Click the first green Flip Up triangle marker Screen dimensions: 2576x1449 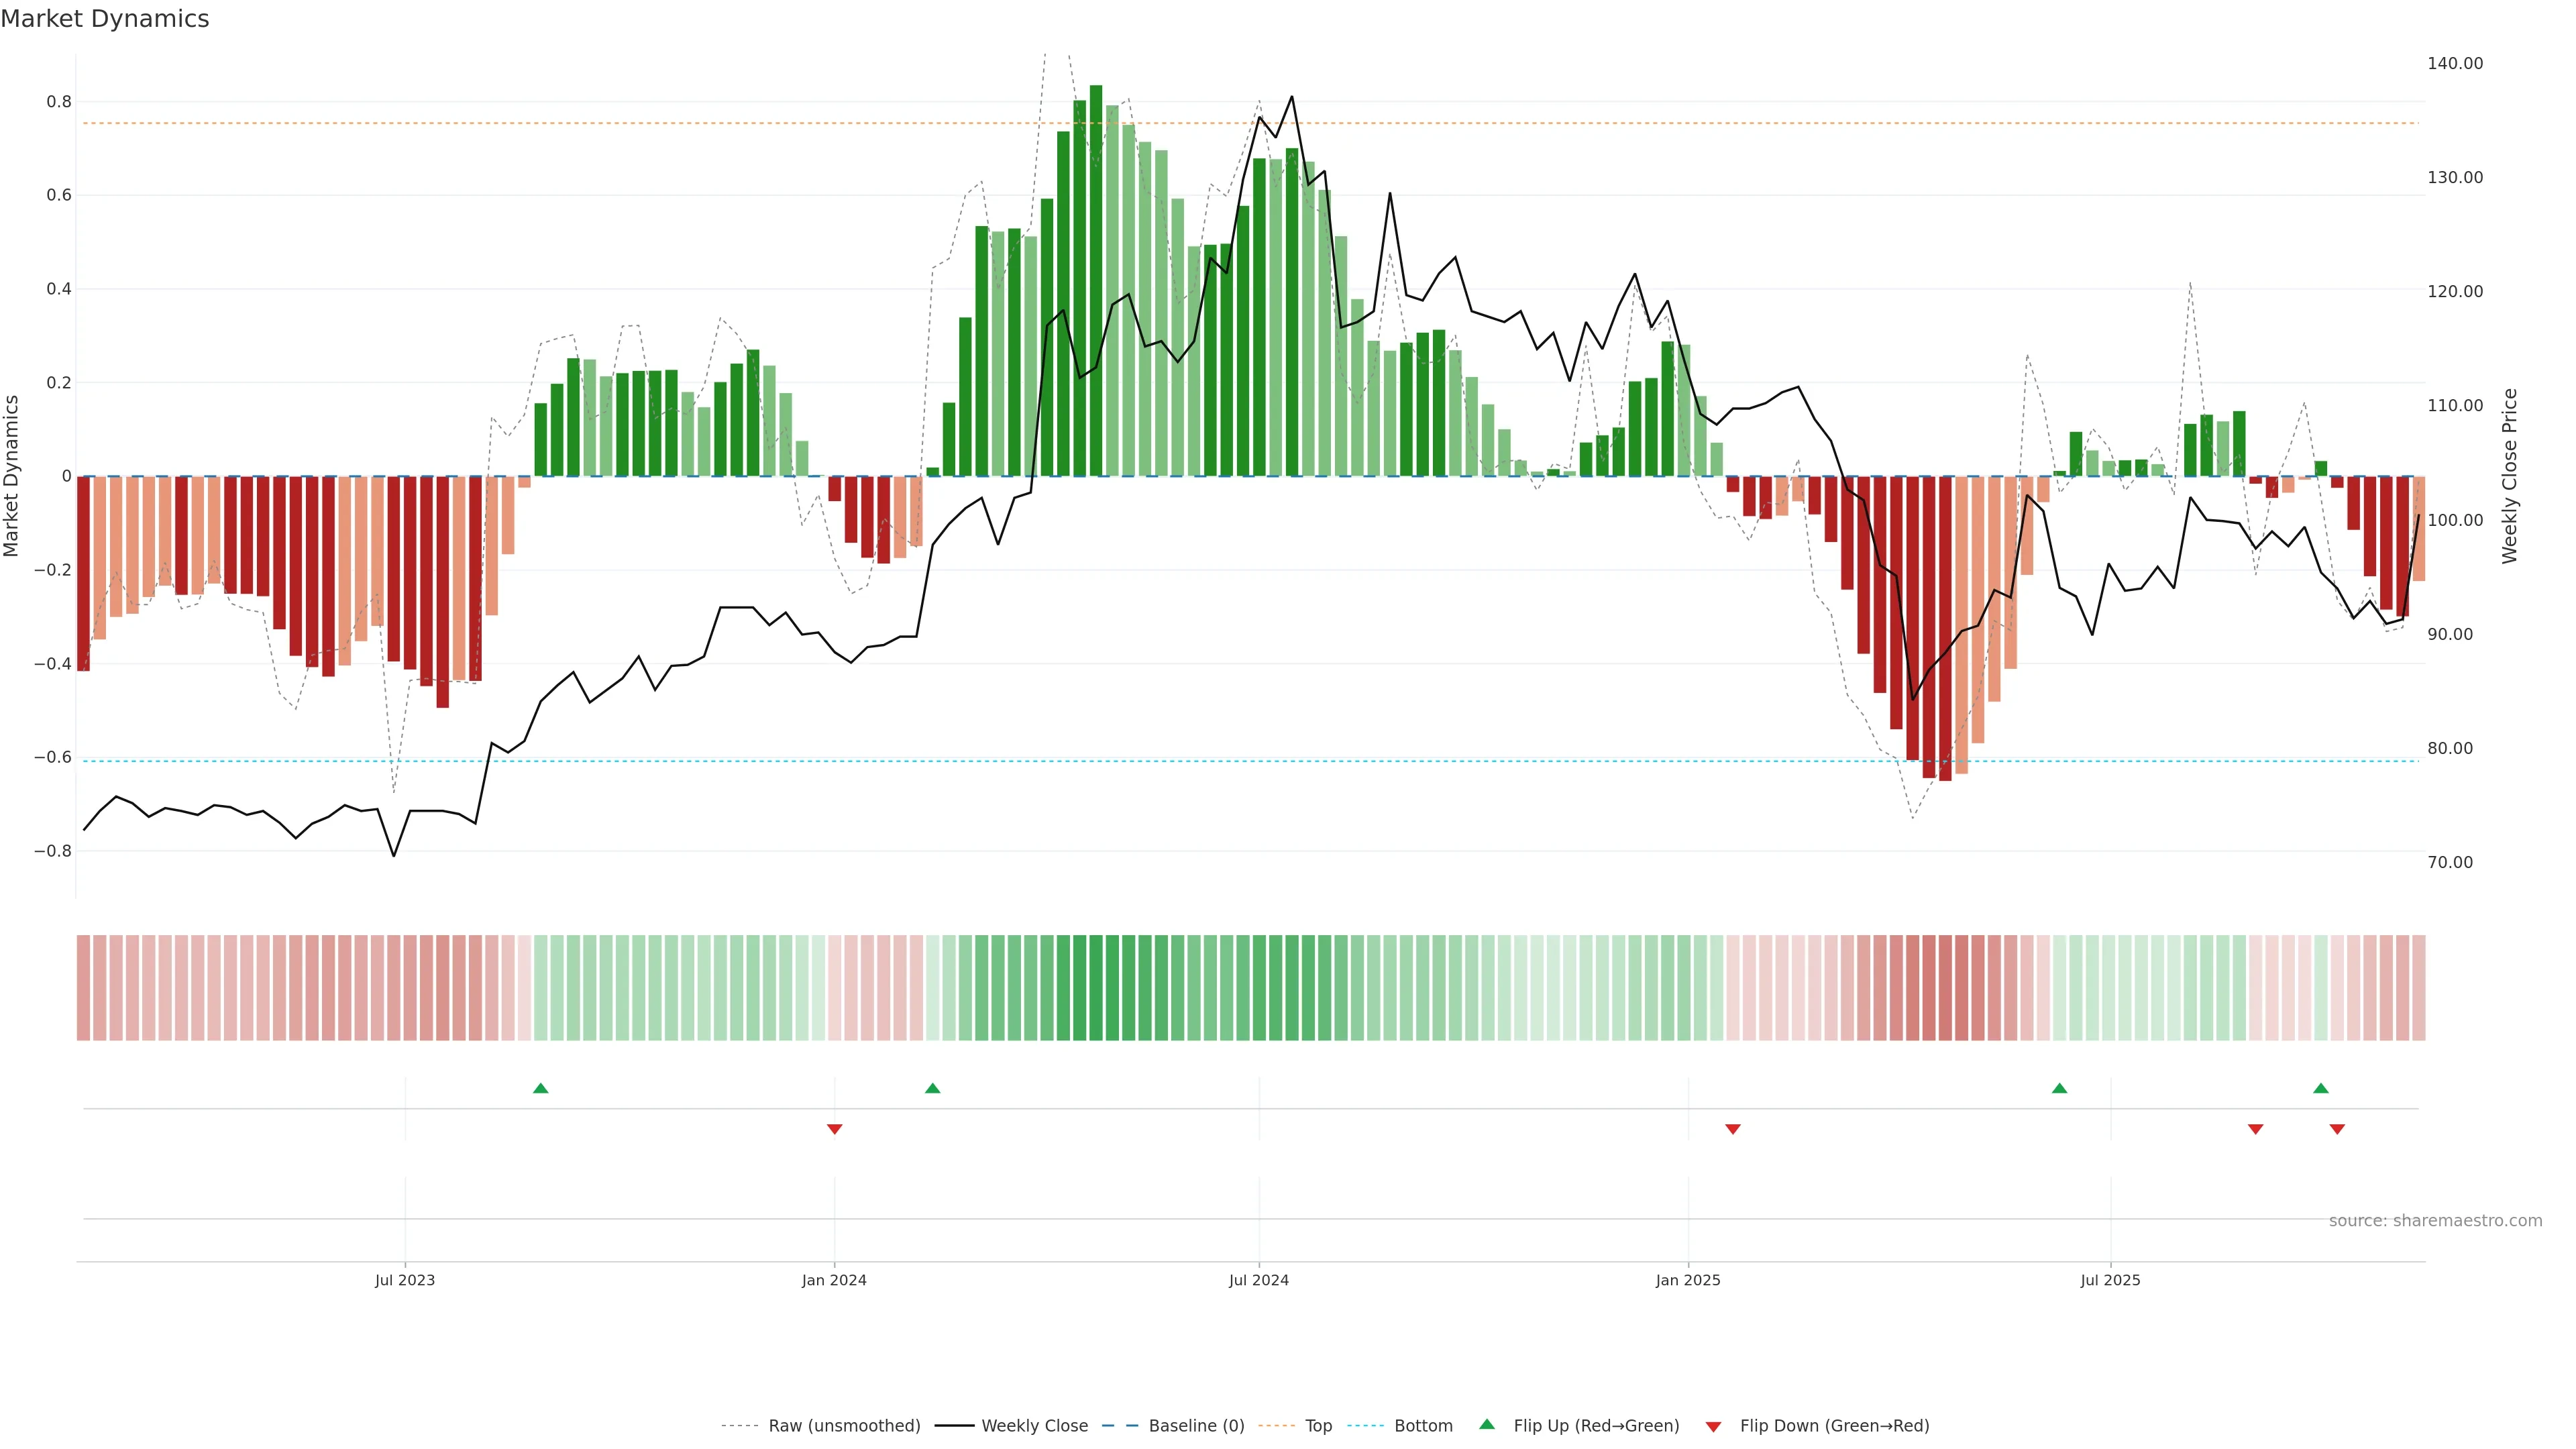point(541,1088)
